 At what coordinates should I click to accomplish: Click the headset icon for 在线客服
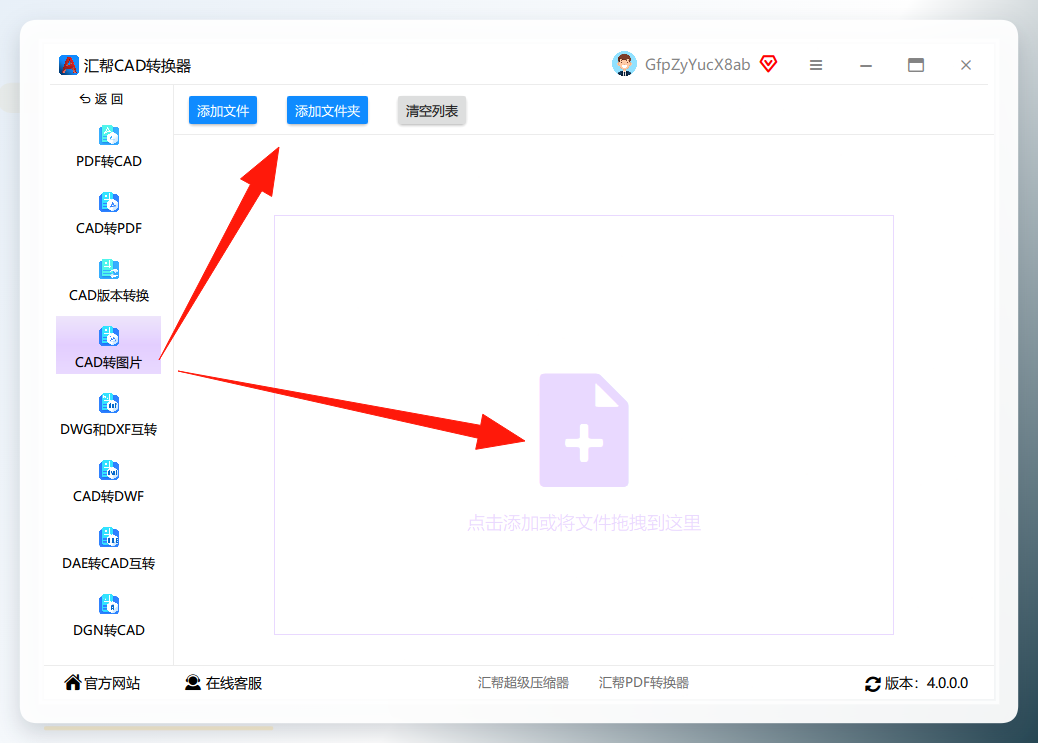coord(193,683)
